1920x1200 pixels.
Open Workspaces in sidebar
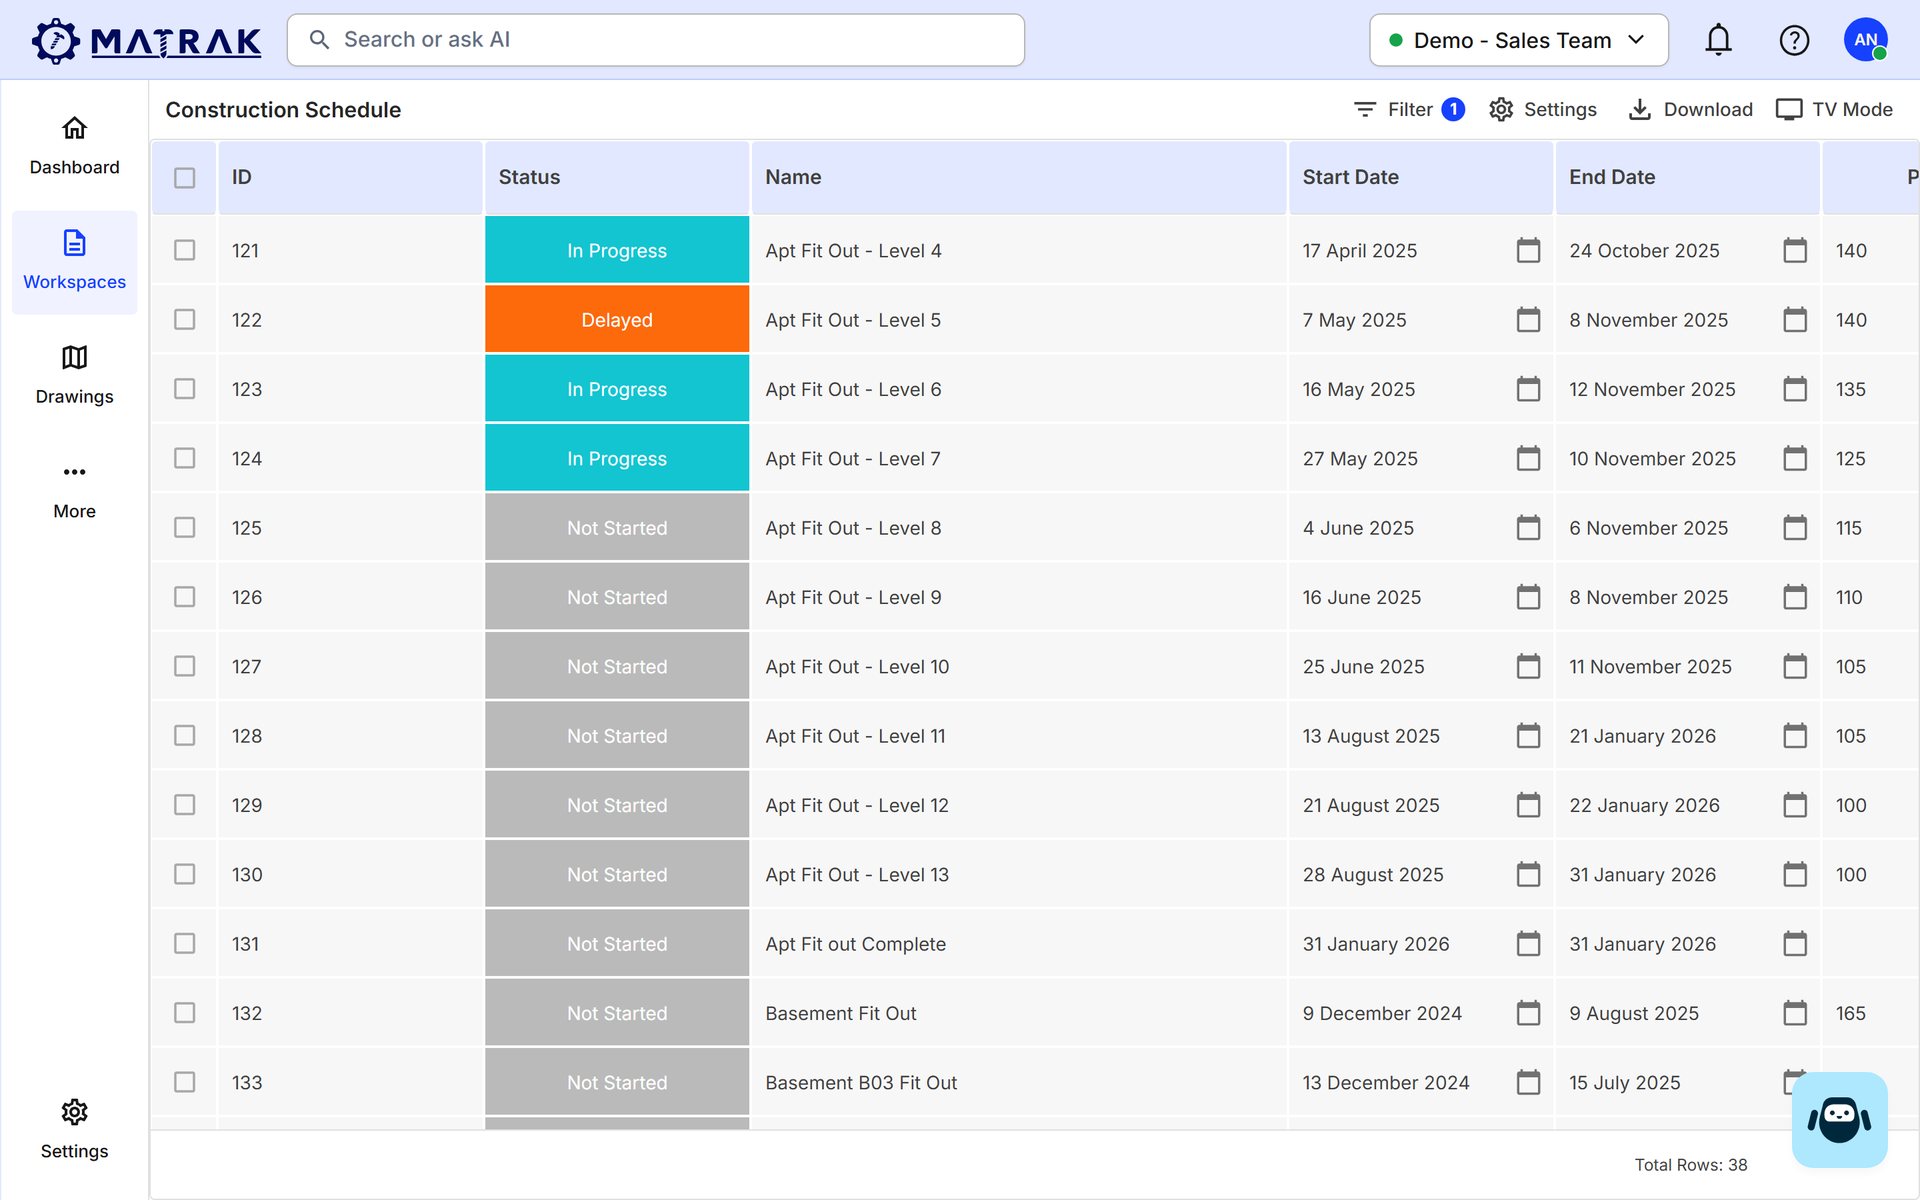(x=74, y=262)
